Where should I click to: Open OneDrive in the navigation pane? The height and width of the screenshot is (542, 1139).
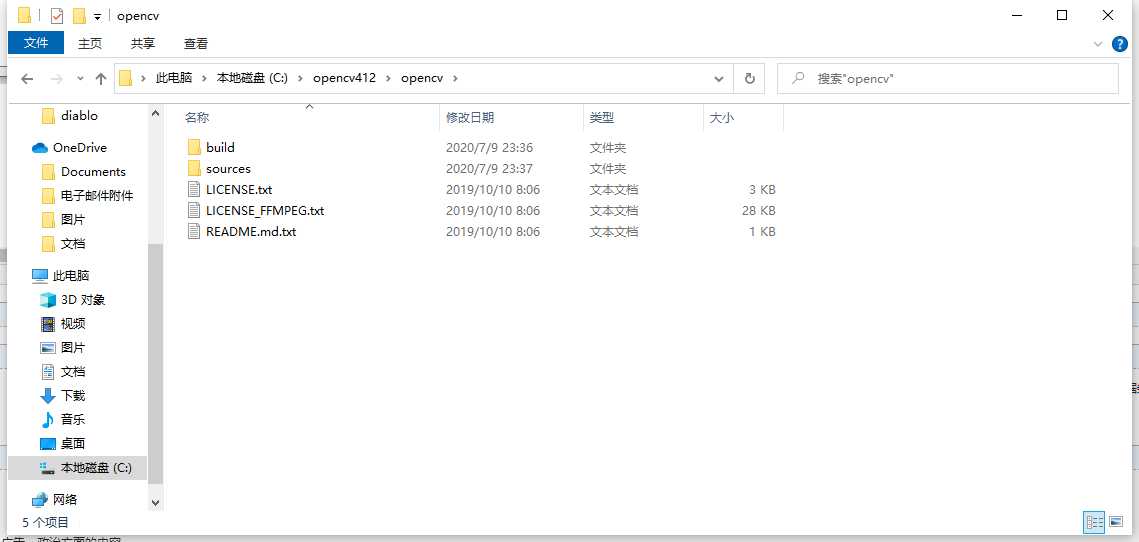(x=79, y=147)
